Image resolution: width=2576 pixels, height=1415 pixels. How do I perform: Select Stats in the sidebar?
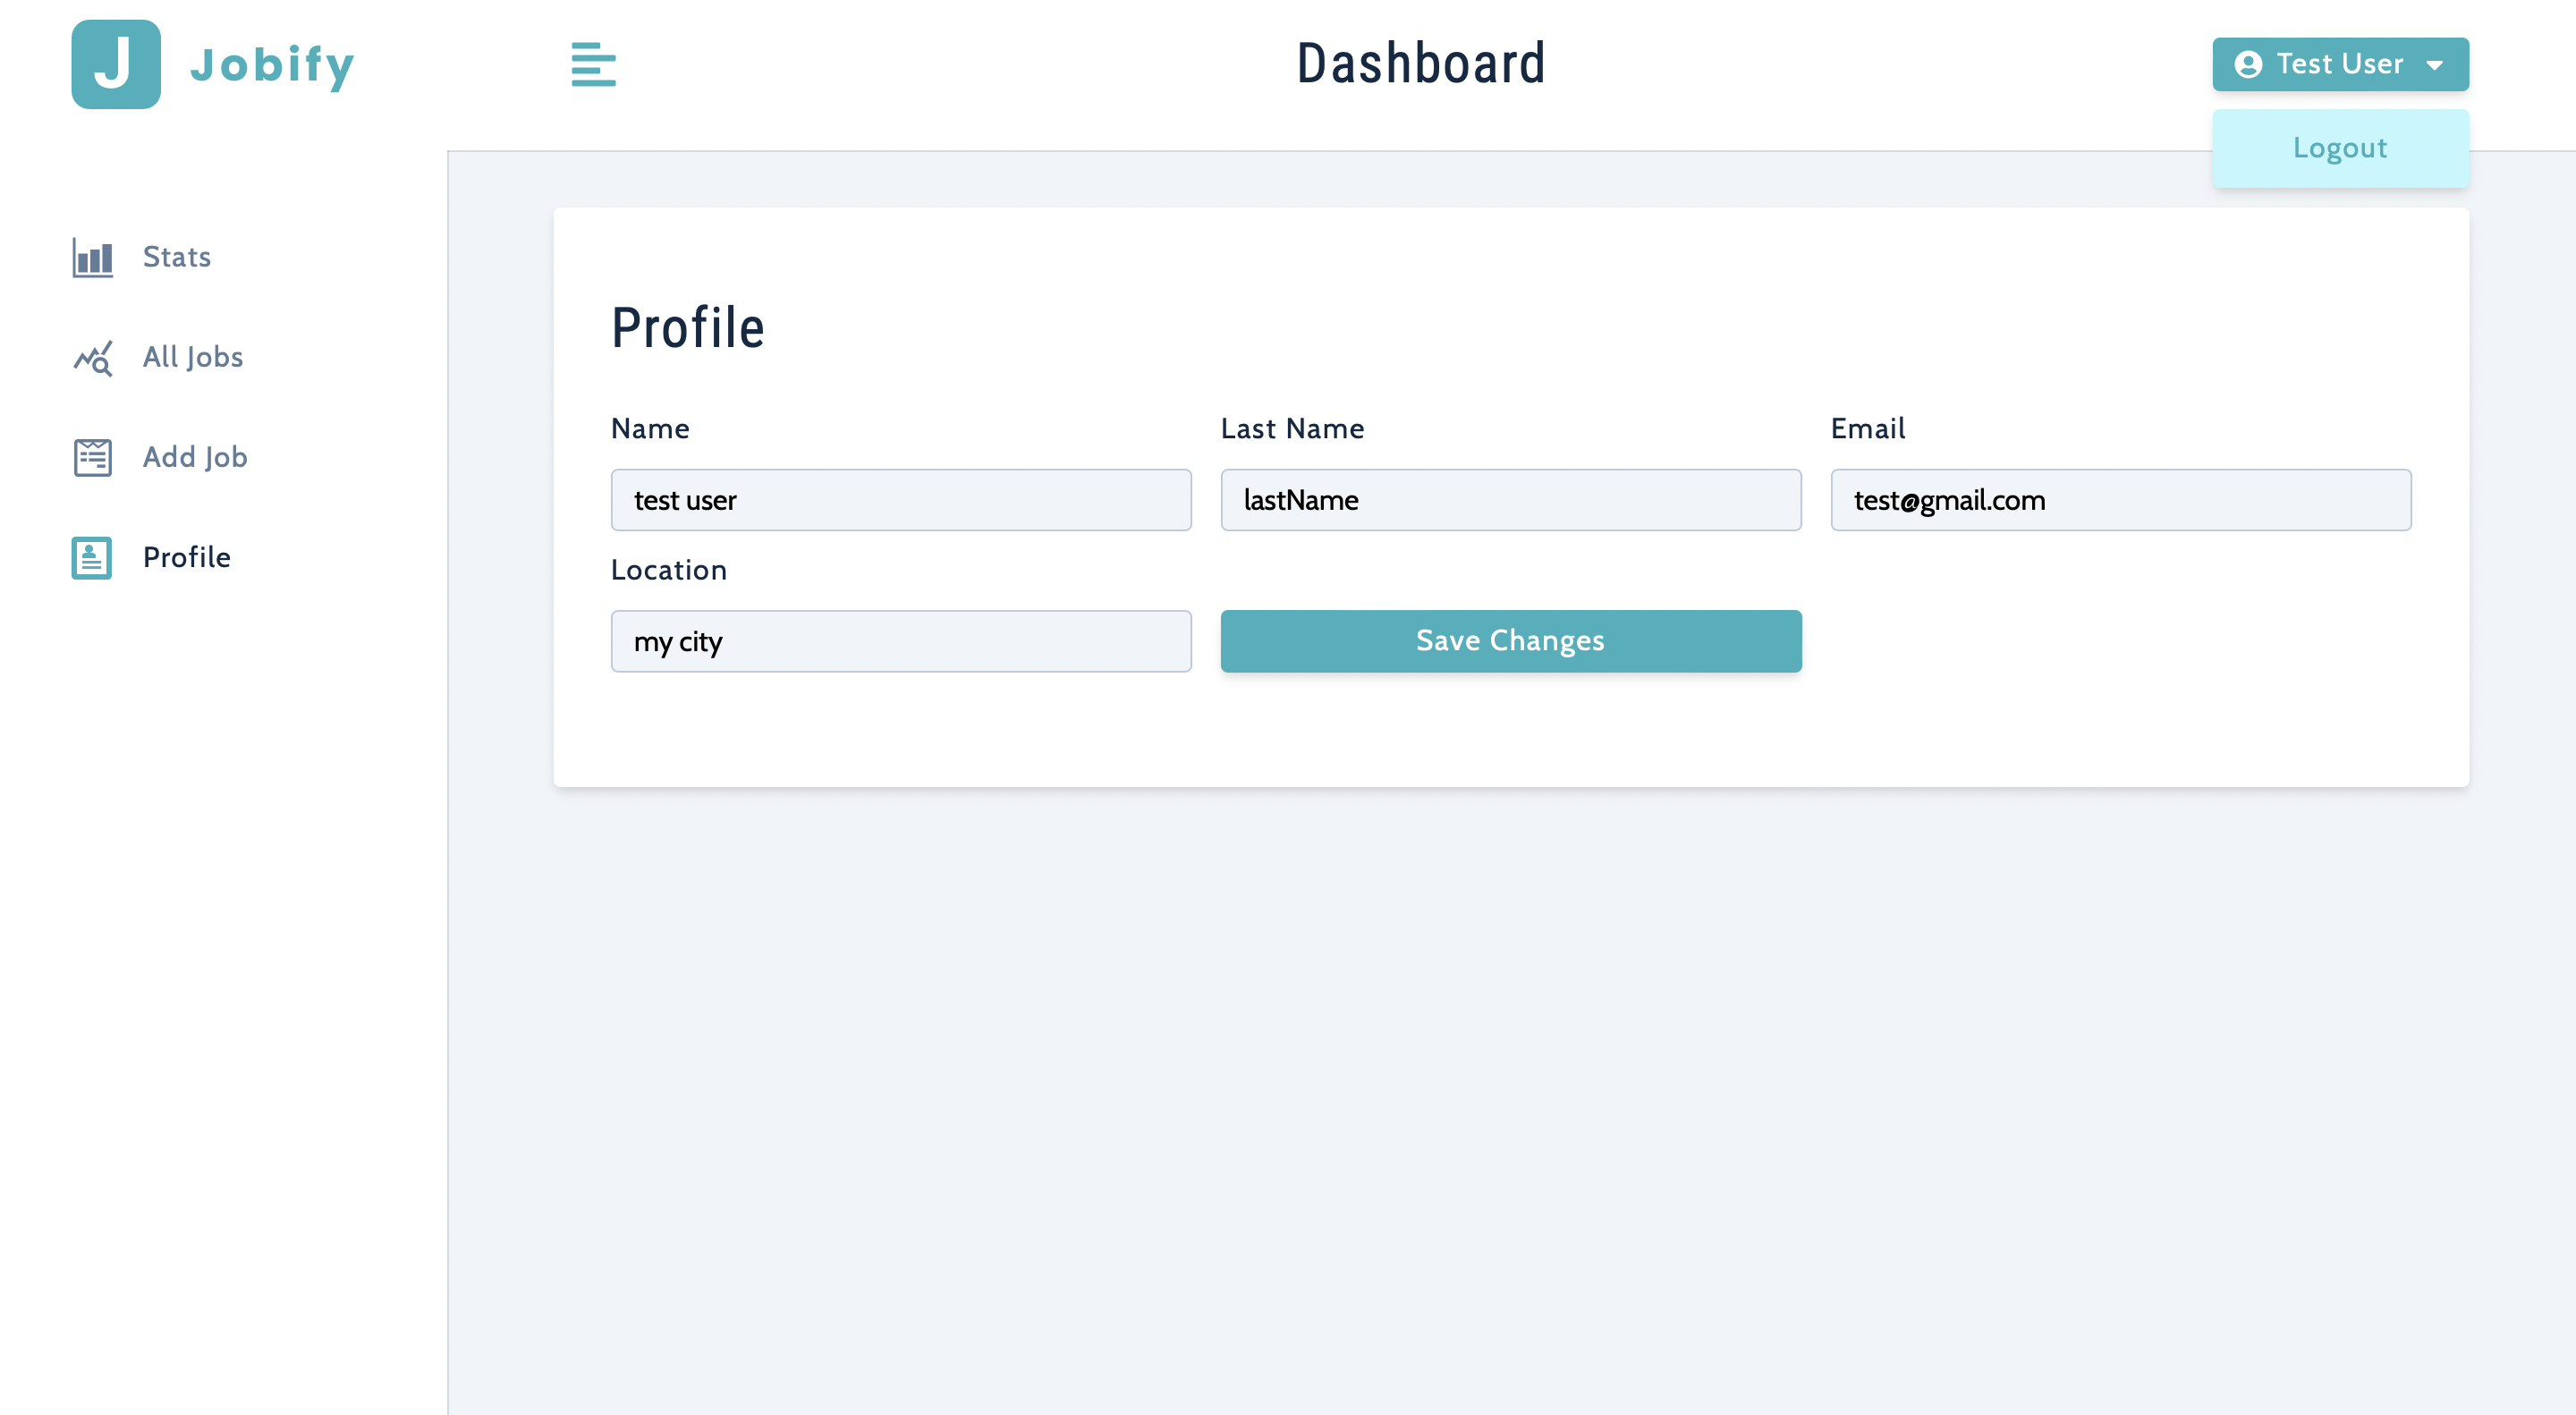pos(176,257)
